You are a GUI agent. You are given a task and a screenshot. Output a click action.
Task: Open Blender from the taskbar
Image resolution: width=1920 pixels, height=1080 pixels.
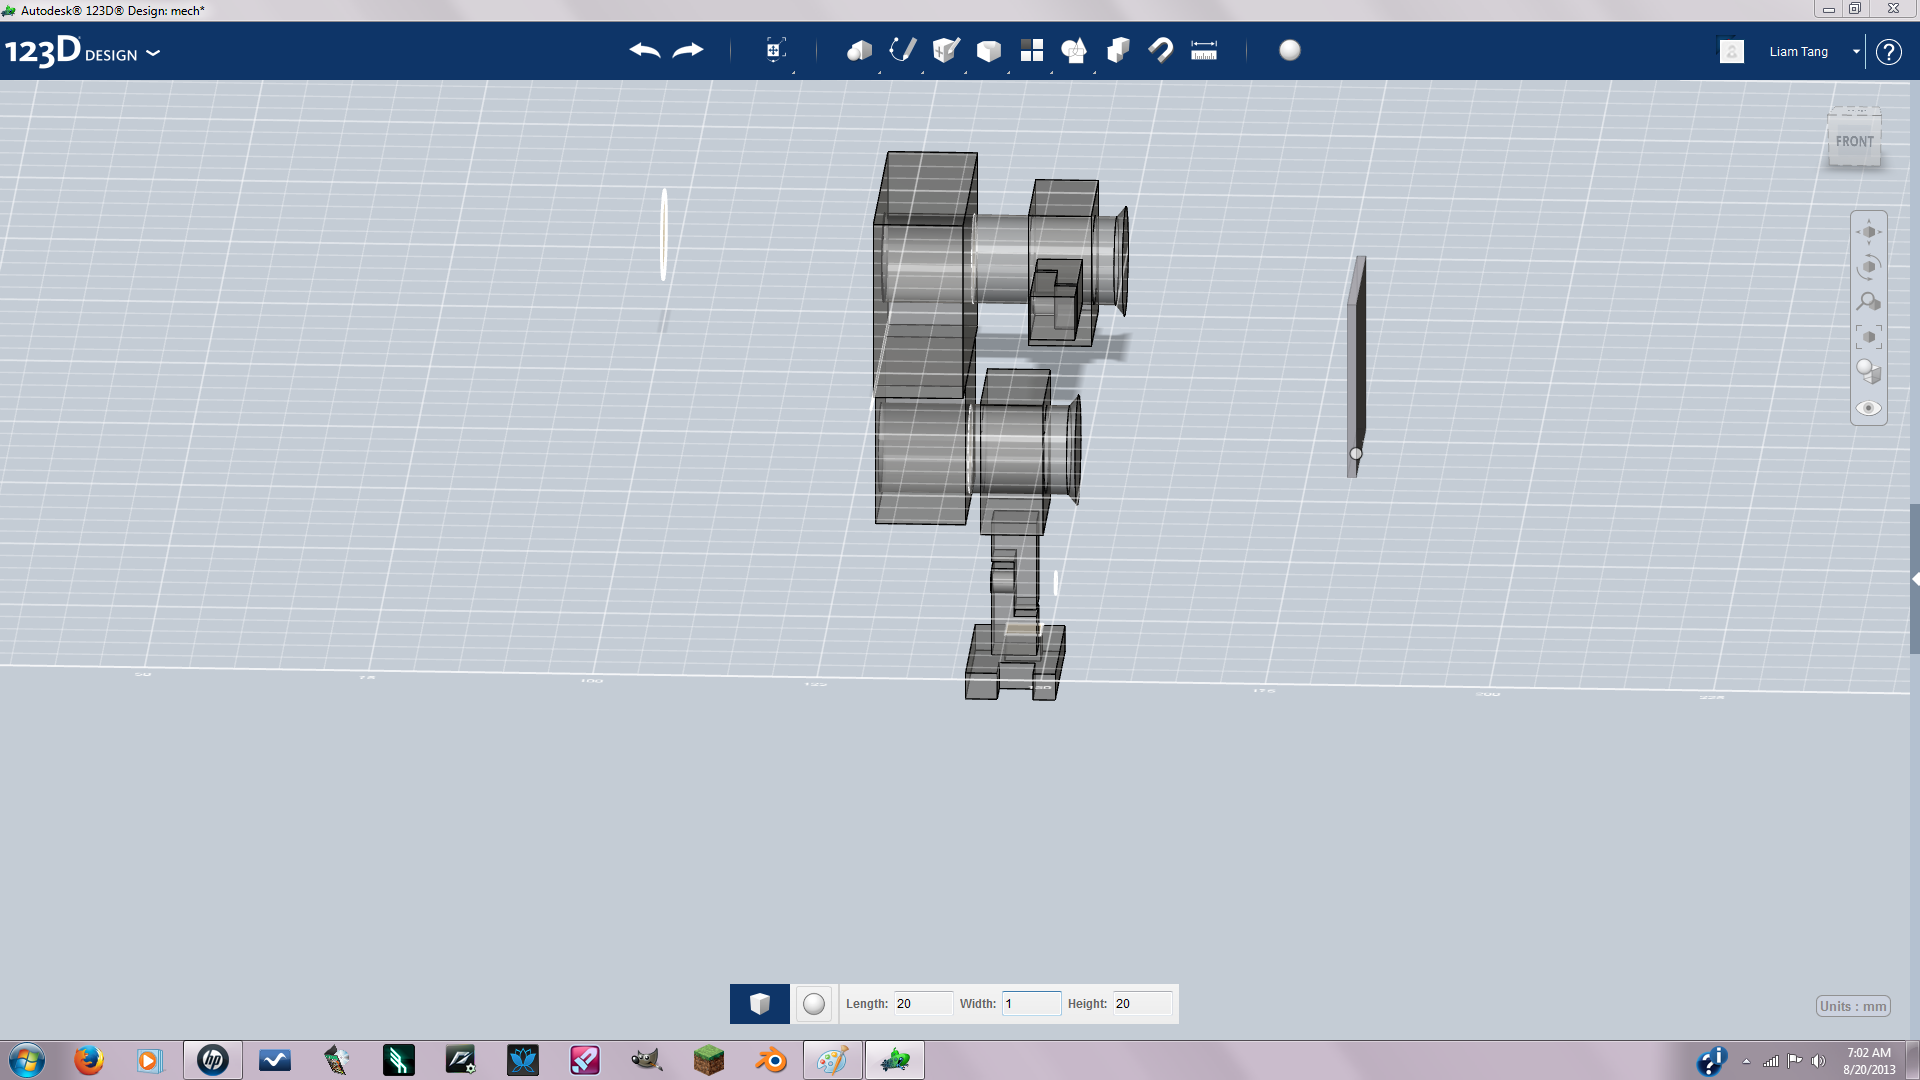(771, 1060)
